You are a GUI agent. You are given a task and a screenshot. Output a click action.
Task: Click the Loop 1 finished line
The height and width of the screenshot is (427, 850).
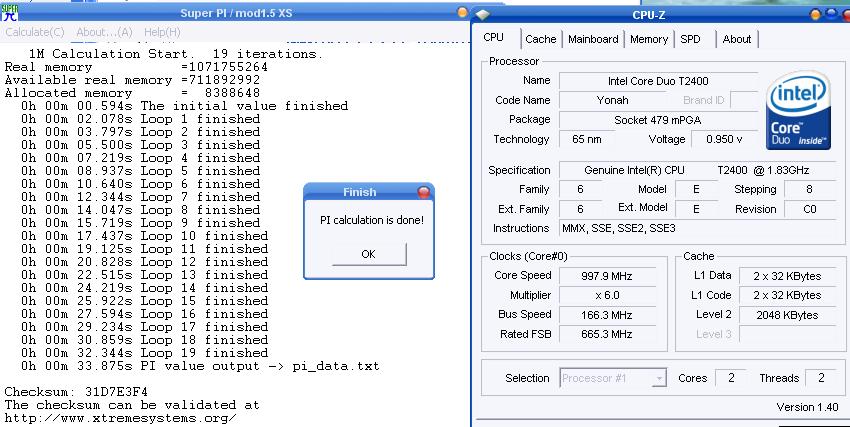(x=140, y=119)
